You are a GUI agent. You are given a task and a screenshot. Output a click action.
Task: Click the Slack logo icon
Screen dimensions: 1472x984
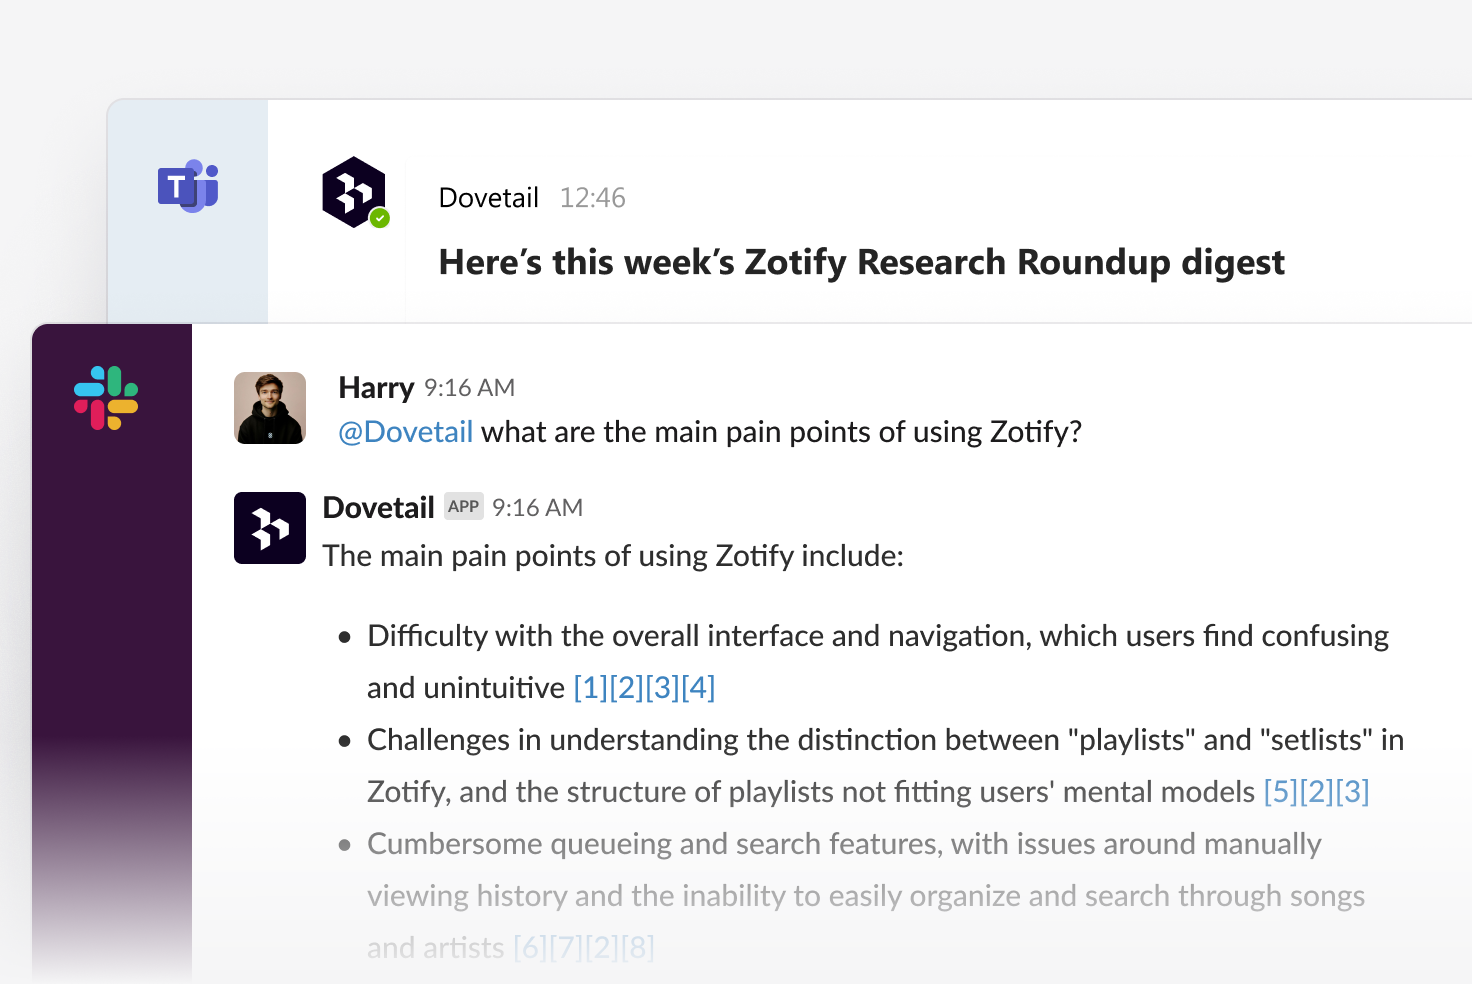click(106, 398)
